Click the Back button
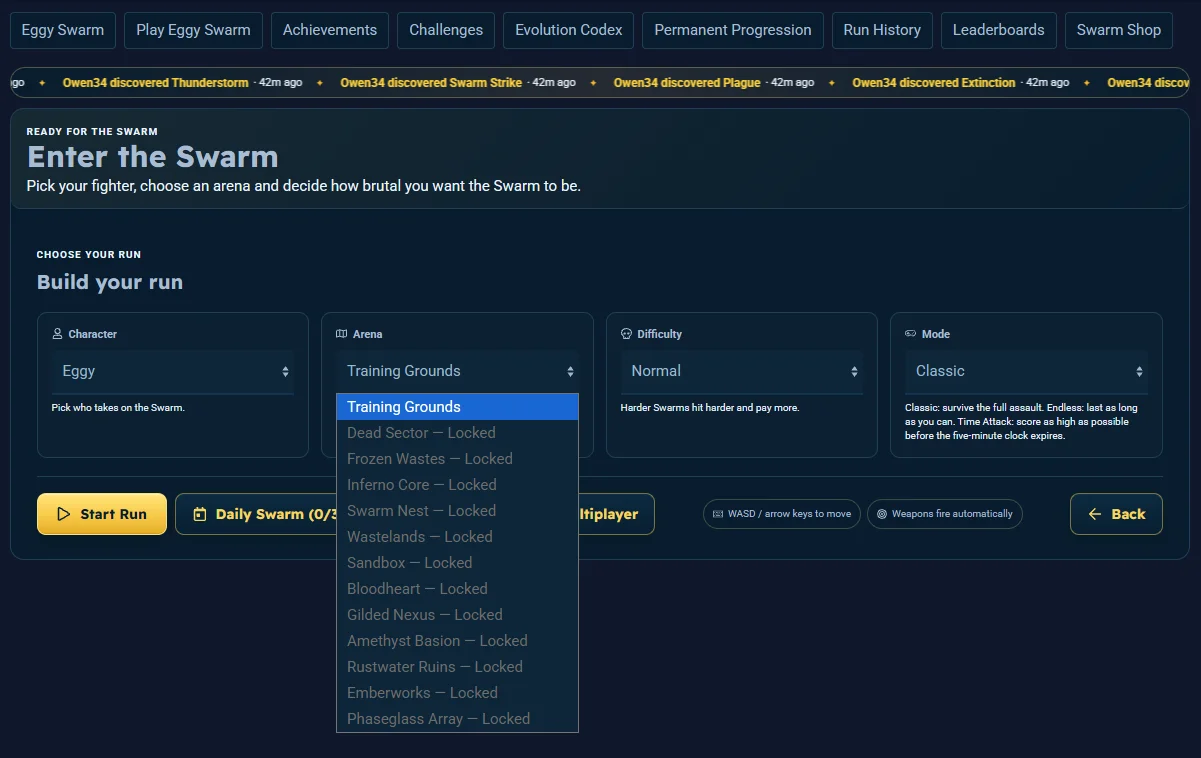Screen dimensions: 1201x758 (1116, 514)
